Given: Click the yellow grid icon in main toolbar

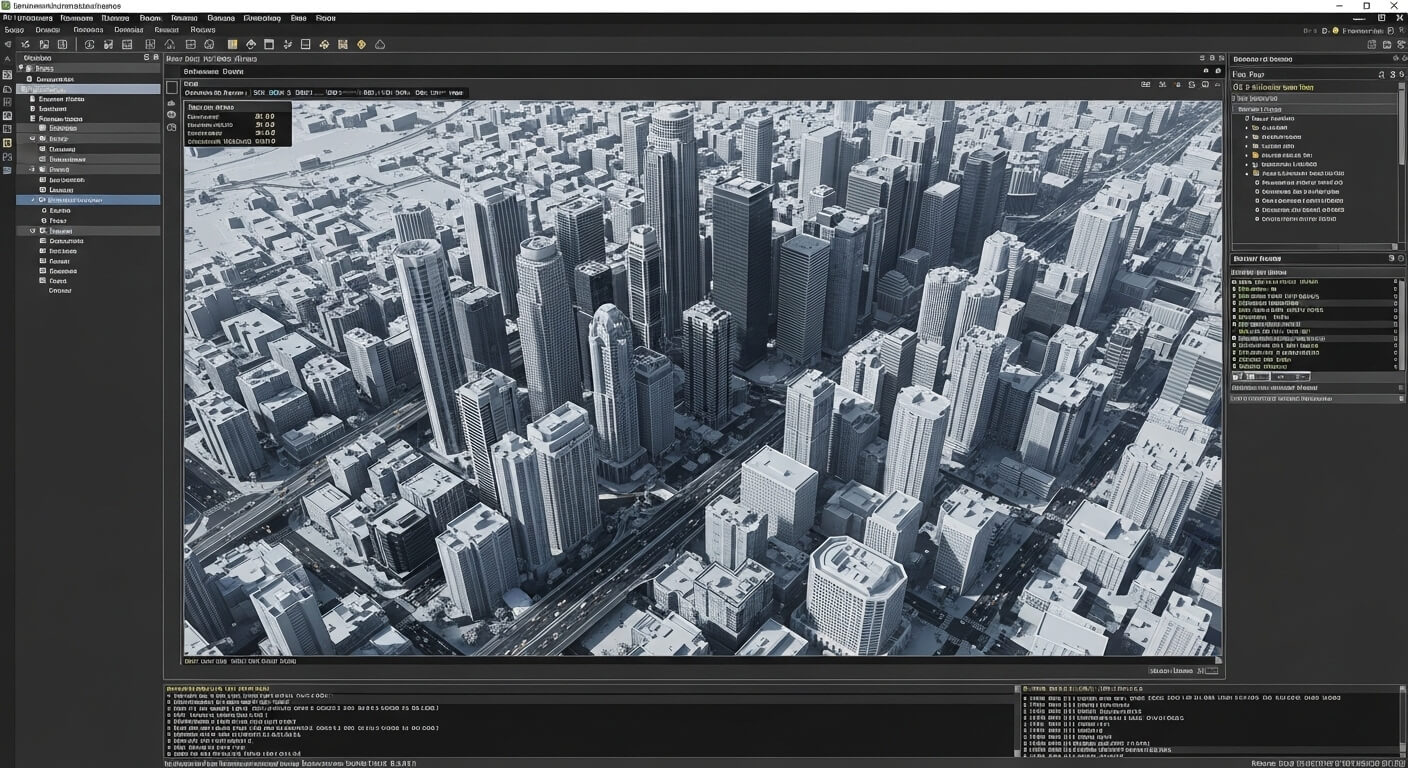Looking at the screenshot, I should [x=343, y=44].
